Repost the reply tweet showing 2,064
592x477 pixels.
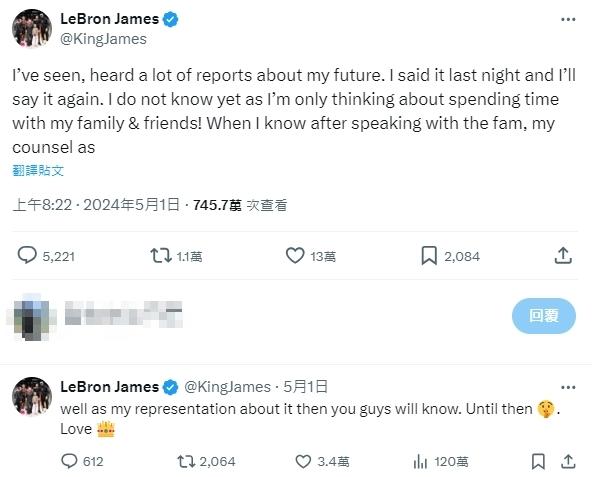point(186,462)
